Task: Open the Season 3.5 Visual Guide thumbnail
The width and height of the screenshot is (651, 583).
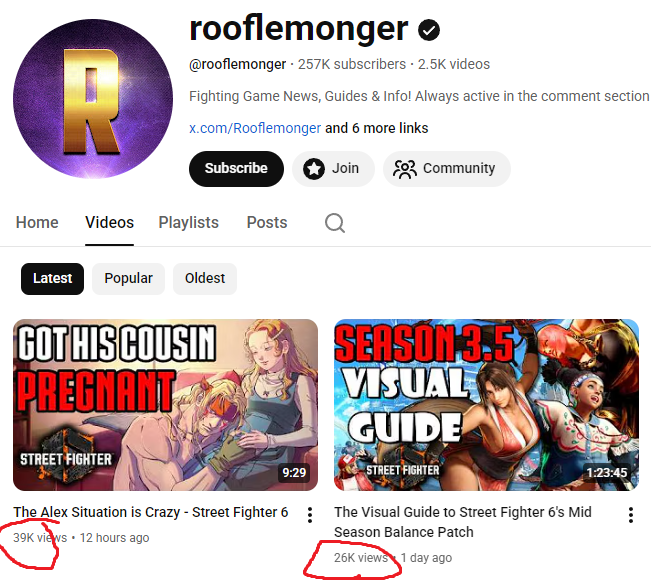Action: 486,405
